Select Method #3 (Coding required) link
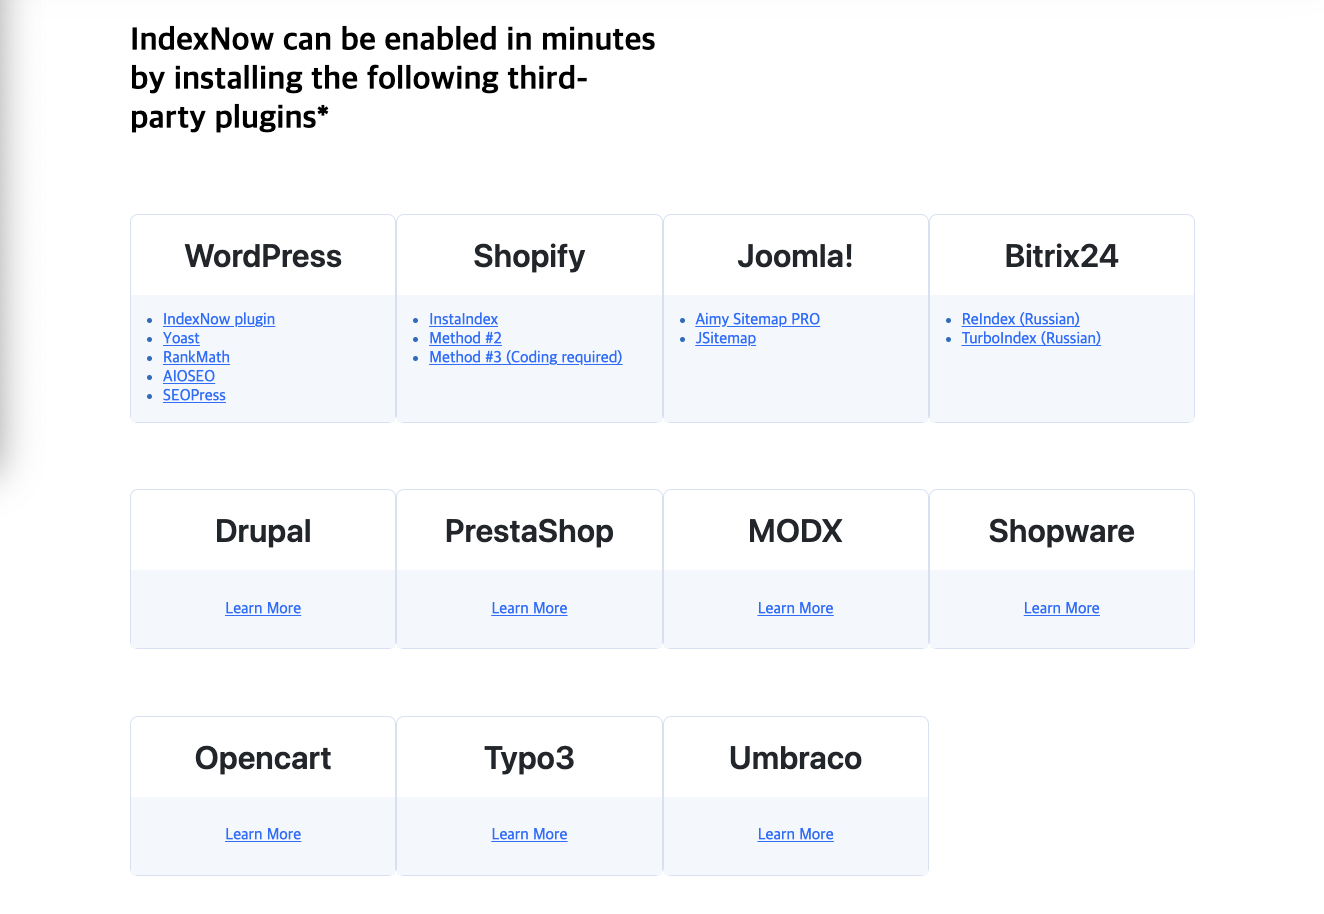The image size is (1324, 914). [525, 357]
